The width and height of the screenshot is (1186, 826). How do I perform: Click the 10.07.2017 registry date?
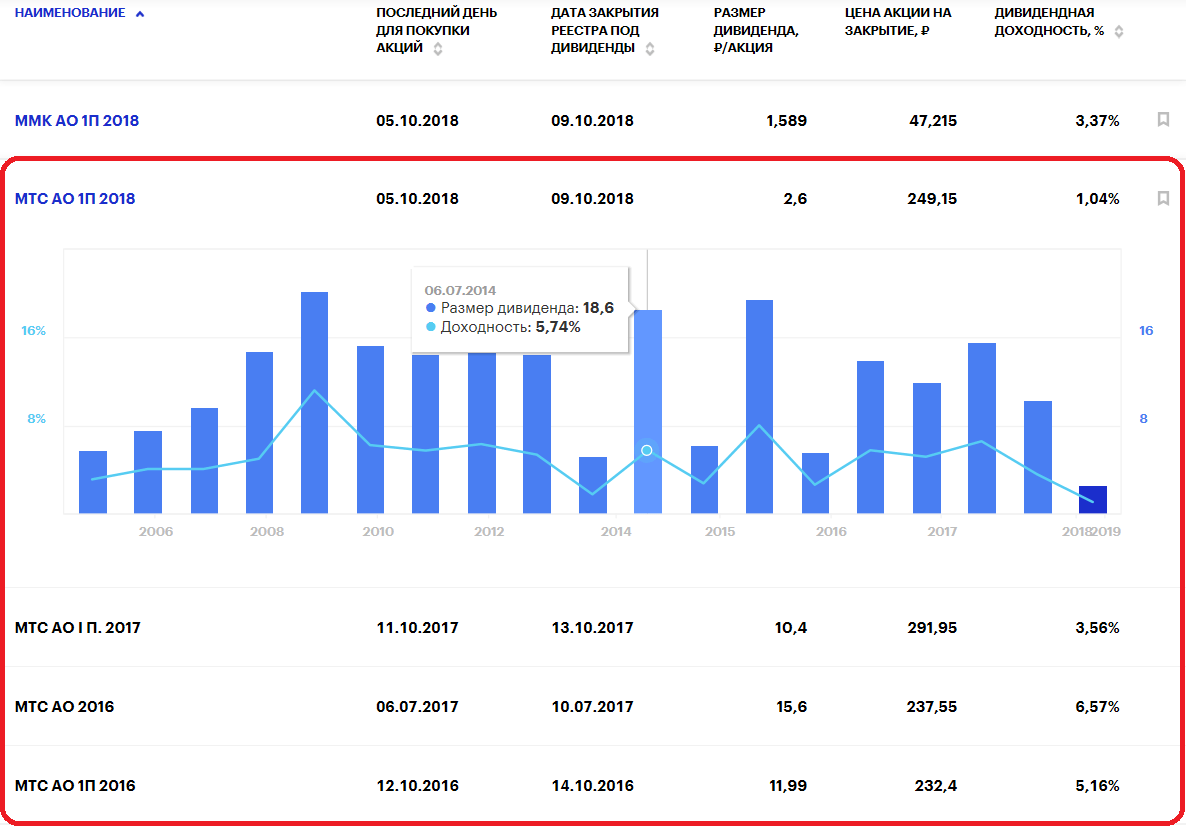click(592, 707)
